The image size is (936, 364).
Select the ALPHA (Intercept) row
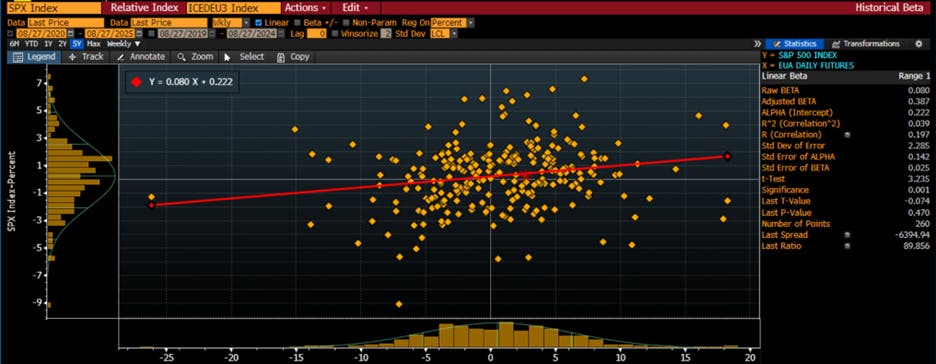pyautogui.click(x=845, y=112)
